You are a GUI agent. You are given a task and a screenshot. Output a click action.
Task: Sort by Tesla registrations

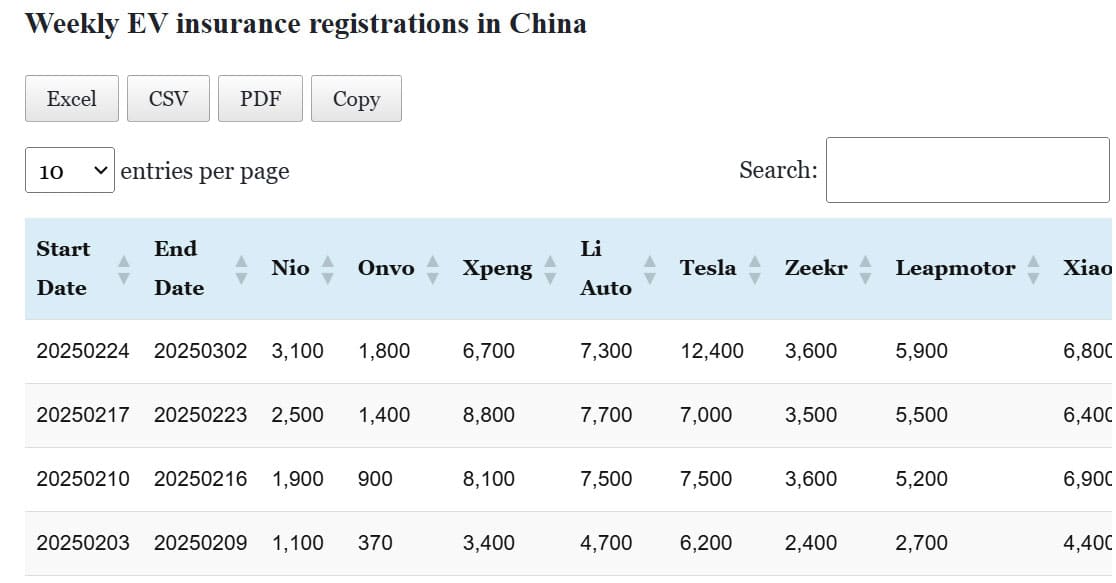755,268
